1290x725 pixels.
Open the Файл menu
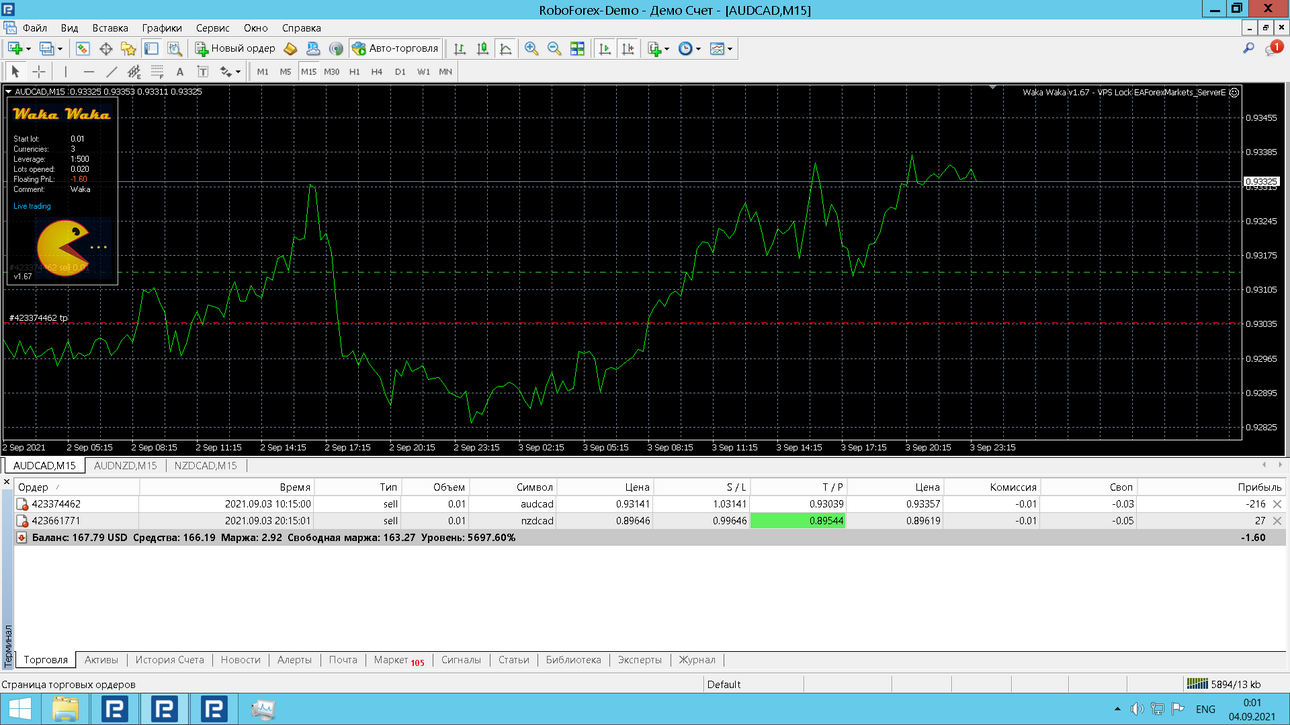click(34, 29)
